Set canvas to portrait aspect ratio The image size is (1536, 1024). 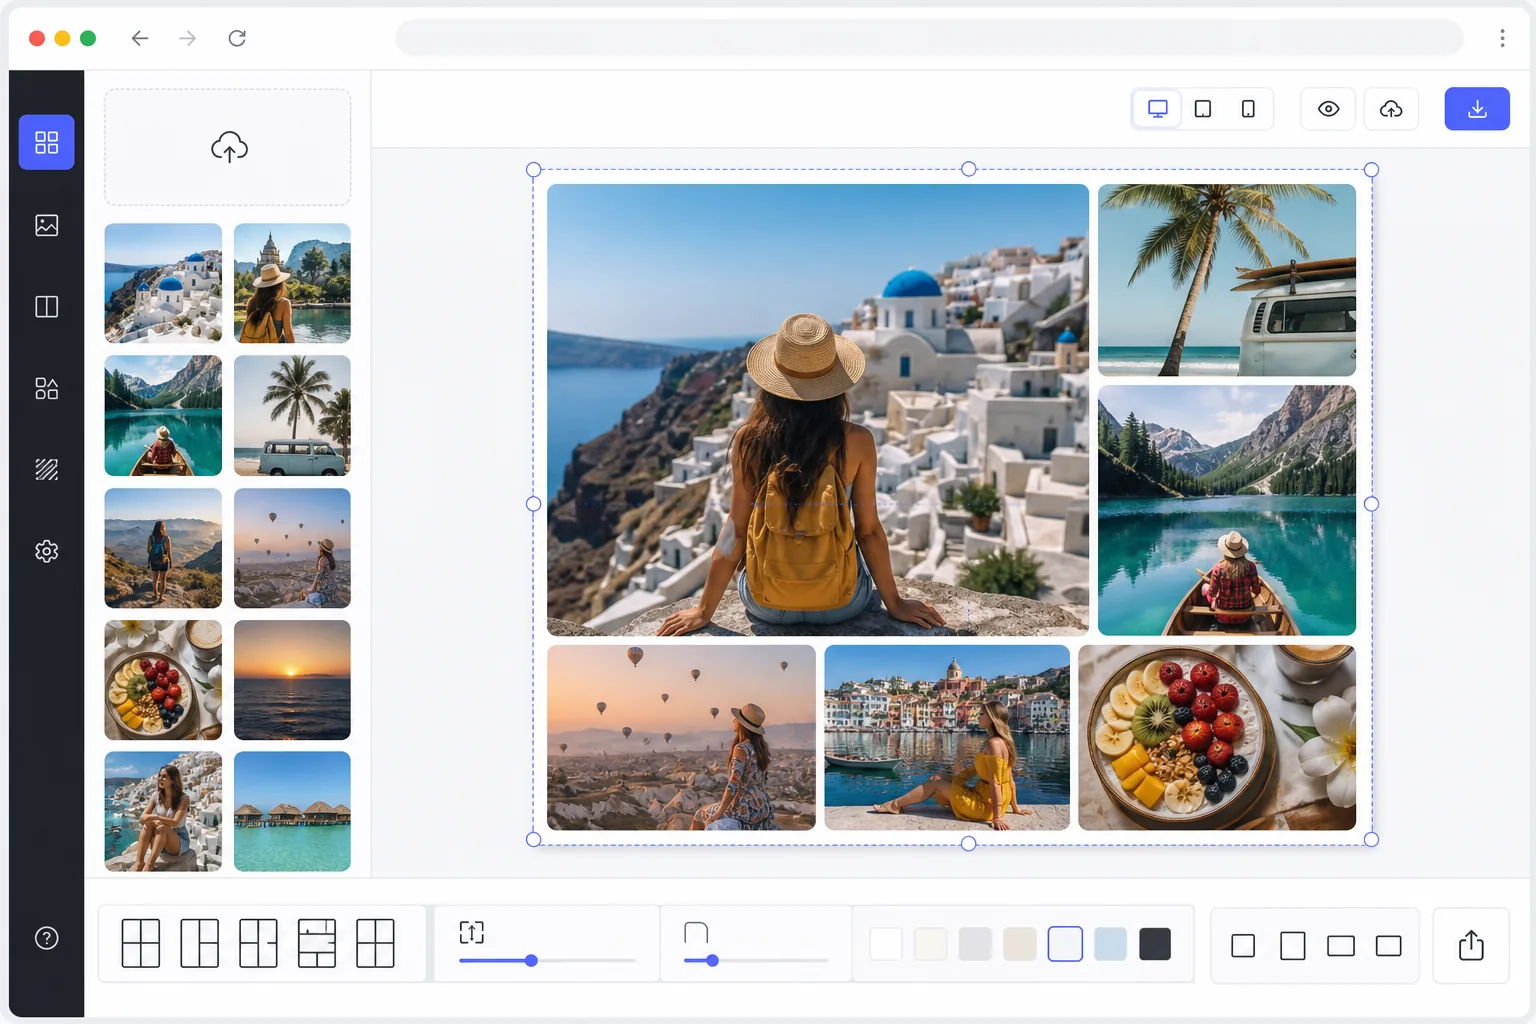pyautogui.click(x=1293, y=945)
